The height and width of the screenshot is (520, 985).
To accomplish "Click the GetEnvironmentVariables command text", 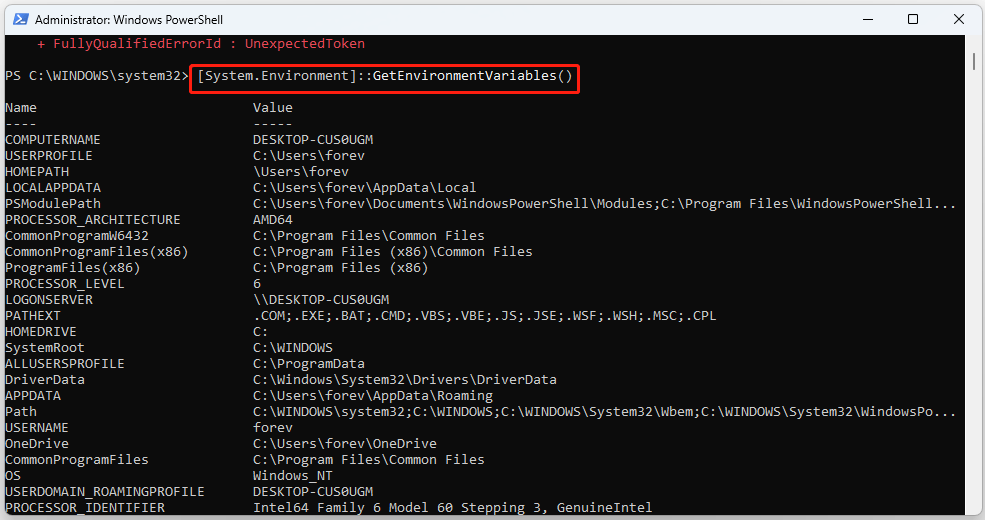I will point(384,76).
